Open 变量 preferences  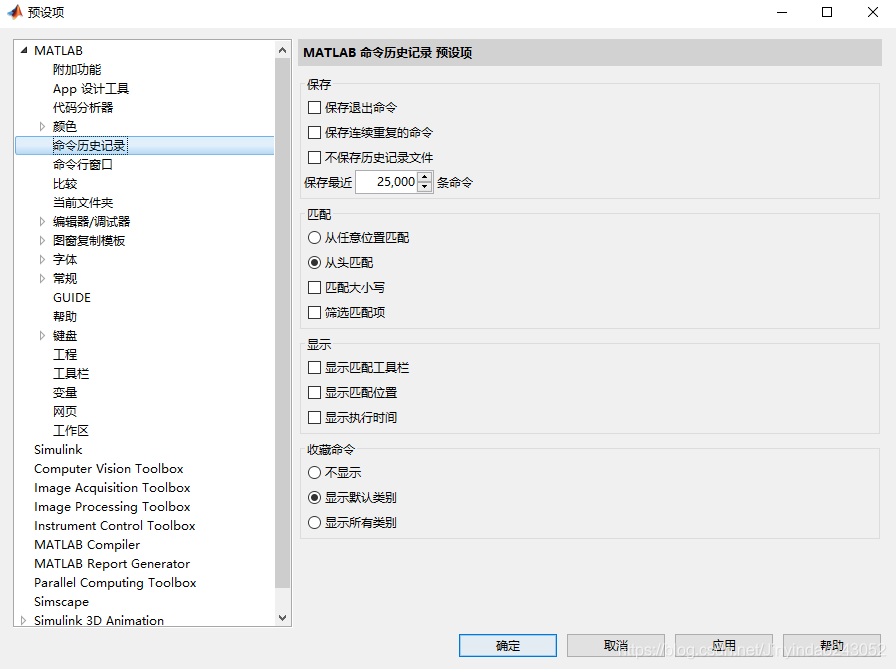(x=65, y=392)
